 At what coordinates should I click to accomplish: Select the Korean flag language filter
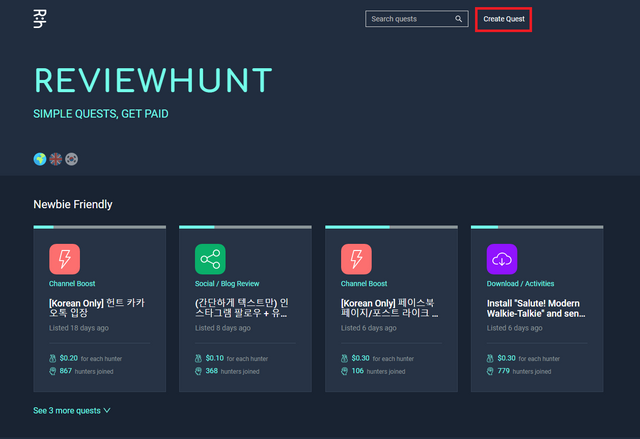click(x=71, y=159)
